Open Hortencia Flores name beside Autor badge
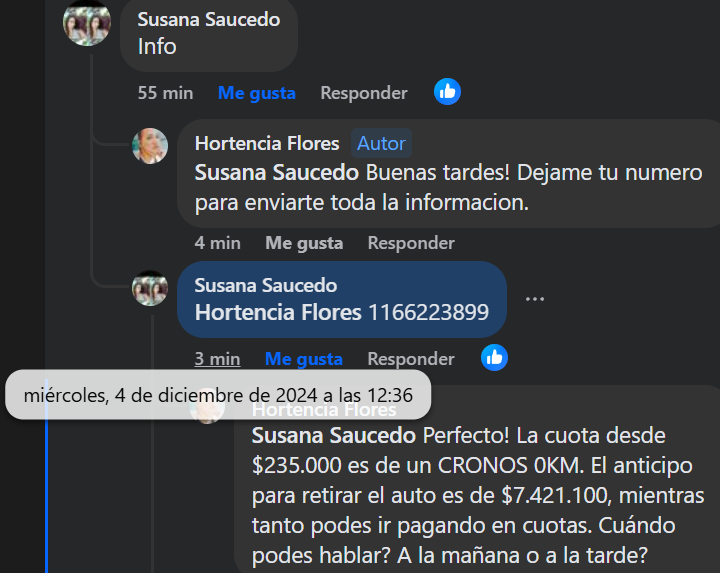 267,144
